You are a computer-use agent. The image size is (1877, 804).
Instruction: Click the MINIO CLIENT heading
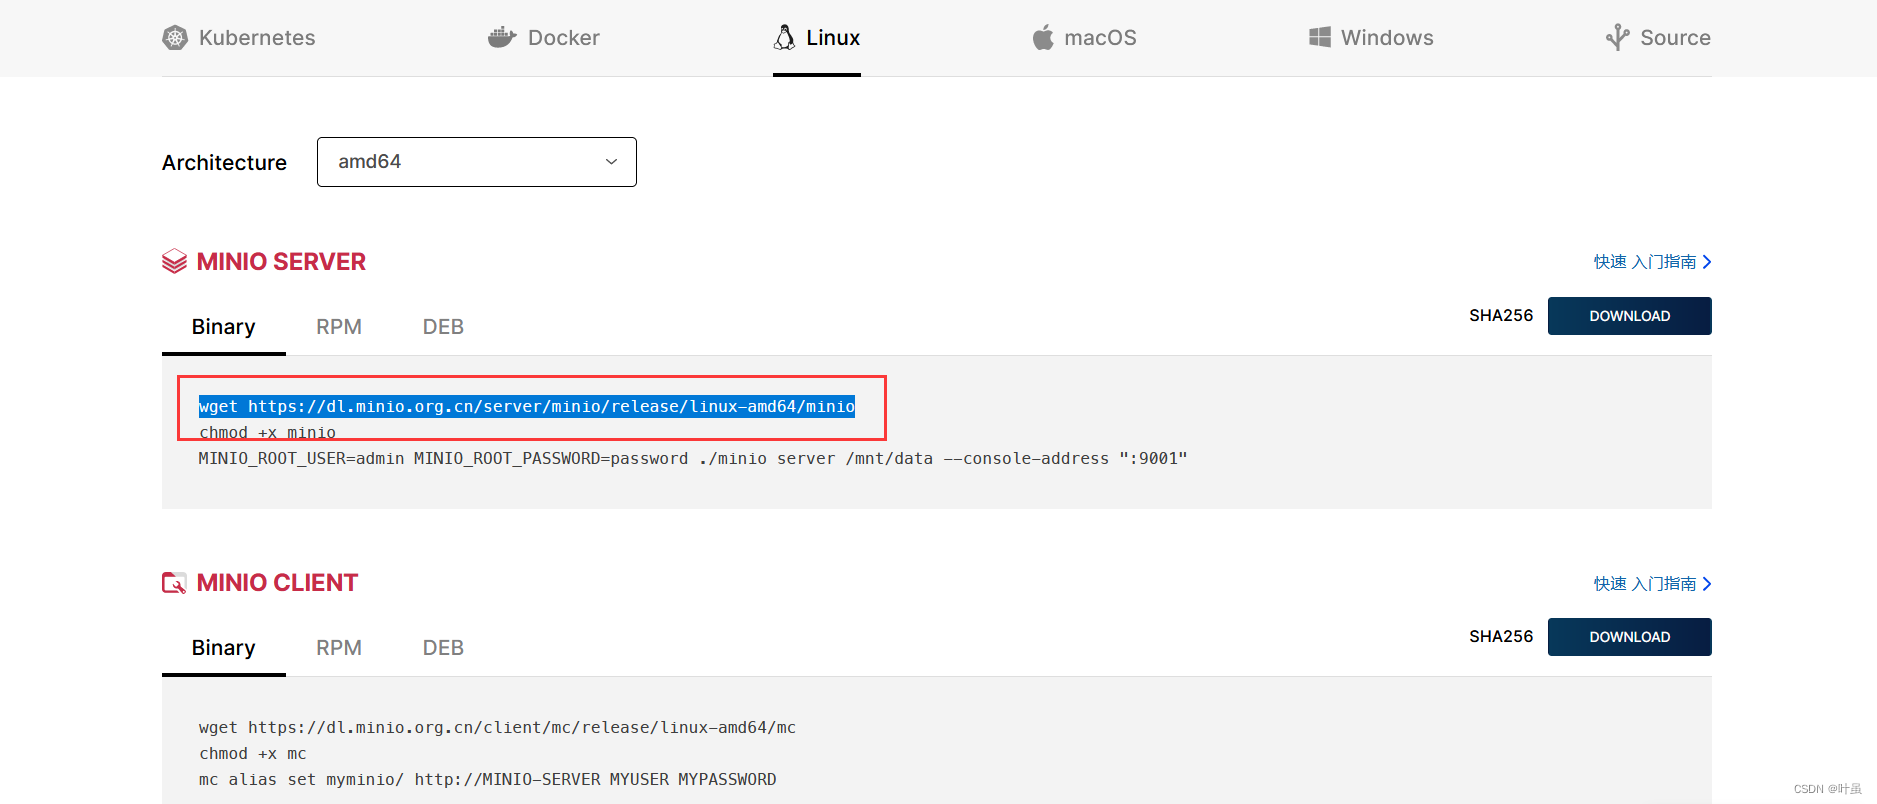pos(277,583)
